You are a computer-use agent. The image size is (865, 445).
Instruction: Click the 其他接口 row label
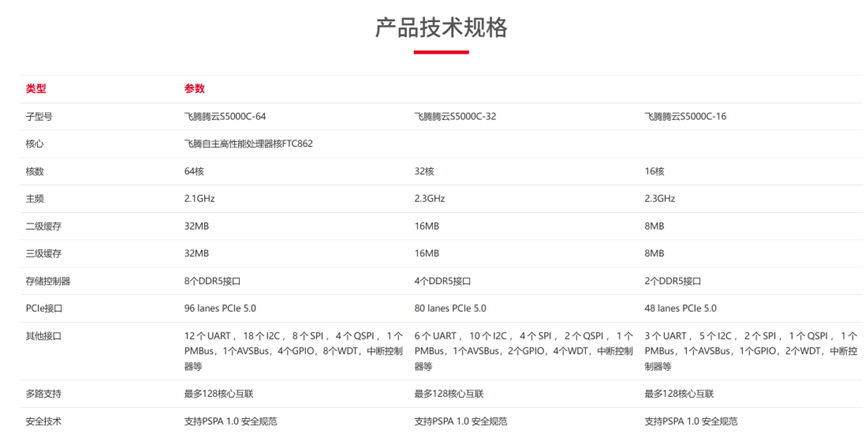click(x=44, y=336)
